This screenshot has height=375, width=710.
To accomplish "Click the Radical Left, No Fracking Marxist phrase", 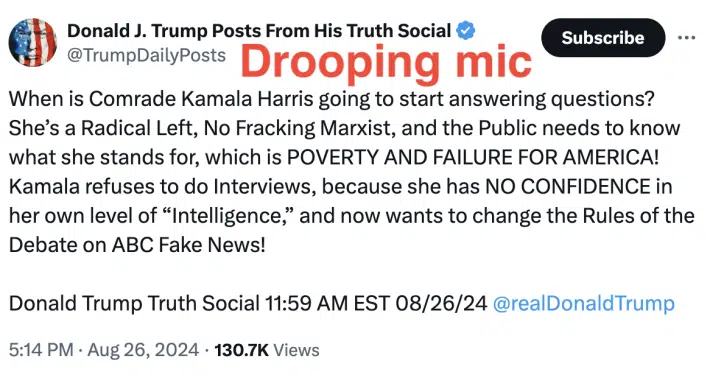I will pyautogui.click(x=235, y=128).
